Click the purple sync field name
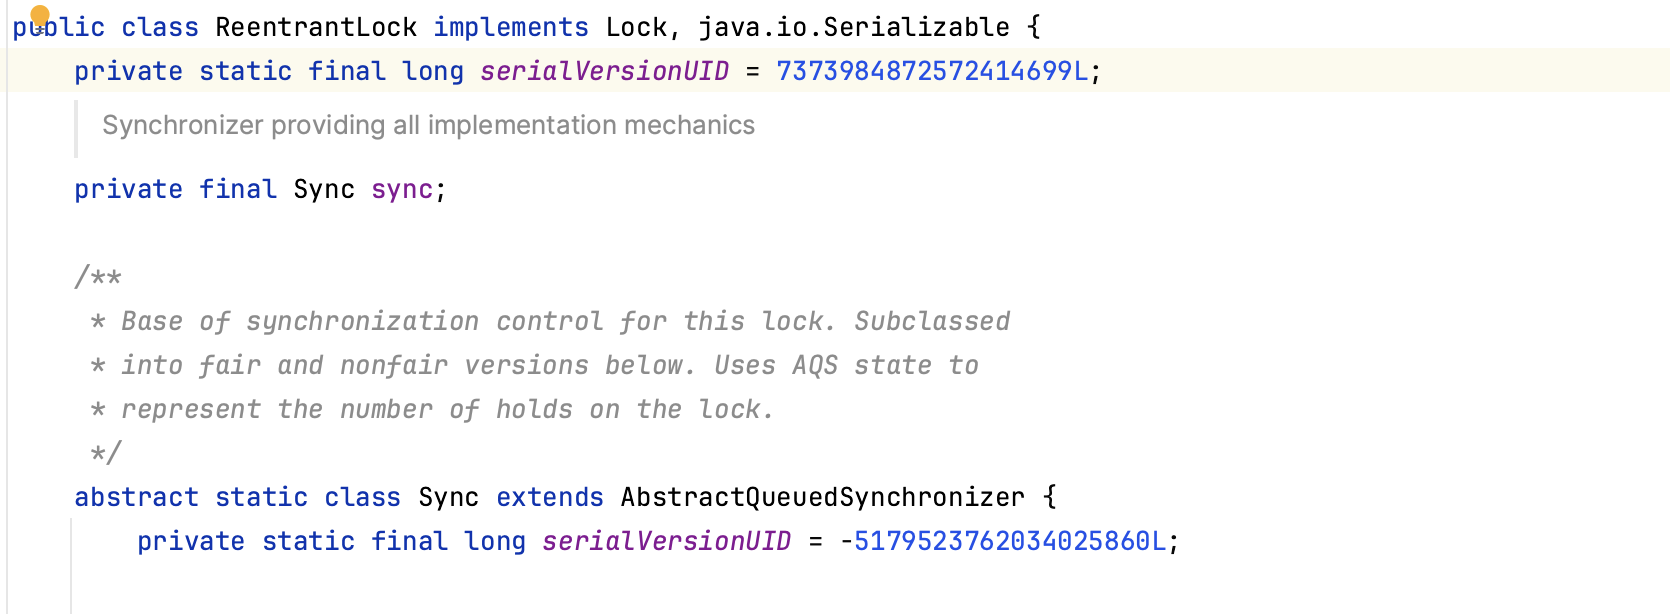1670x614 pixels. (402, 189)
